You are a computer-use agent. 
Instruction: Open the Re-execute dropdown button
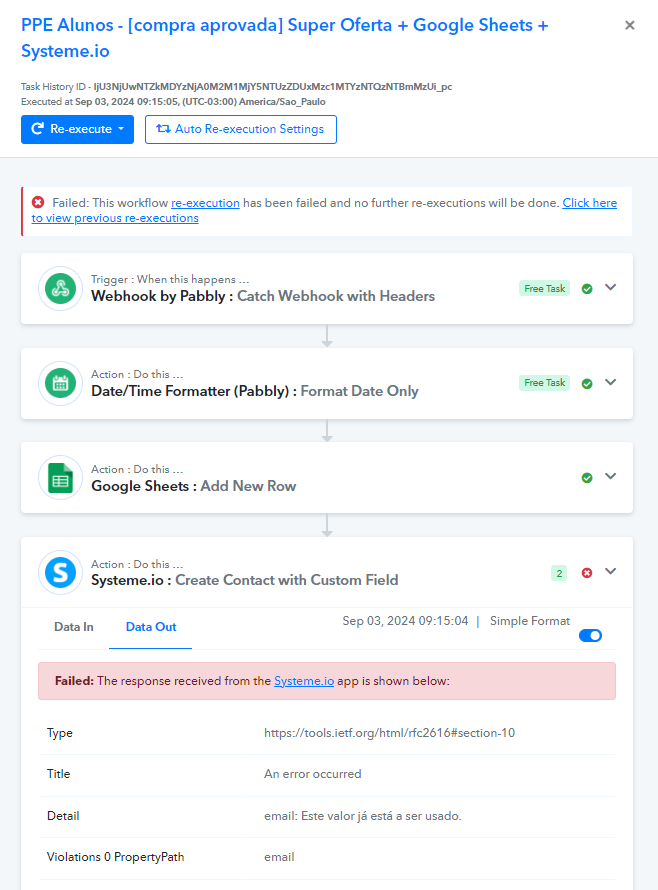pyautogui.click(x=77, y=129)
